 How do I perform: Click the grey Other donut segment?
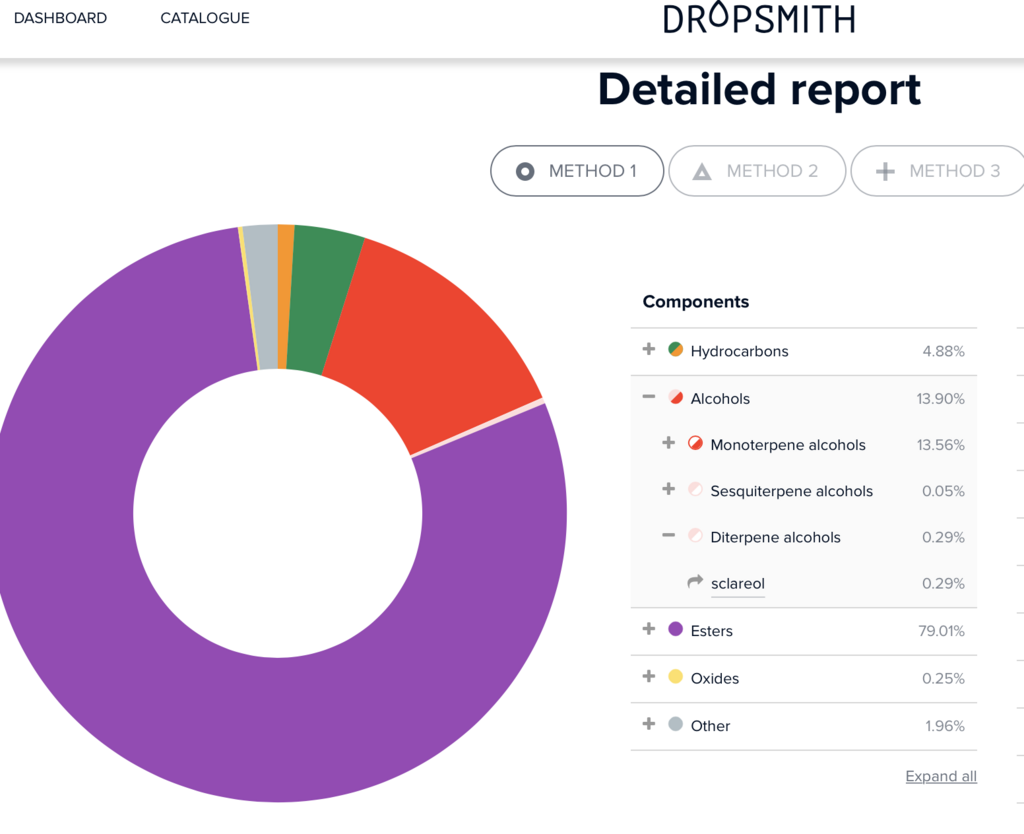click(x=263, y=297)
